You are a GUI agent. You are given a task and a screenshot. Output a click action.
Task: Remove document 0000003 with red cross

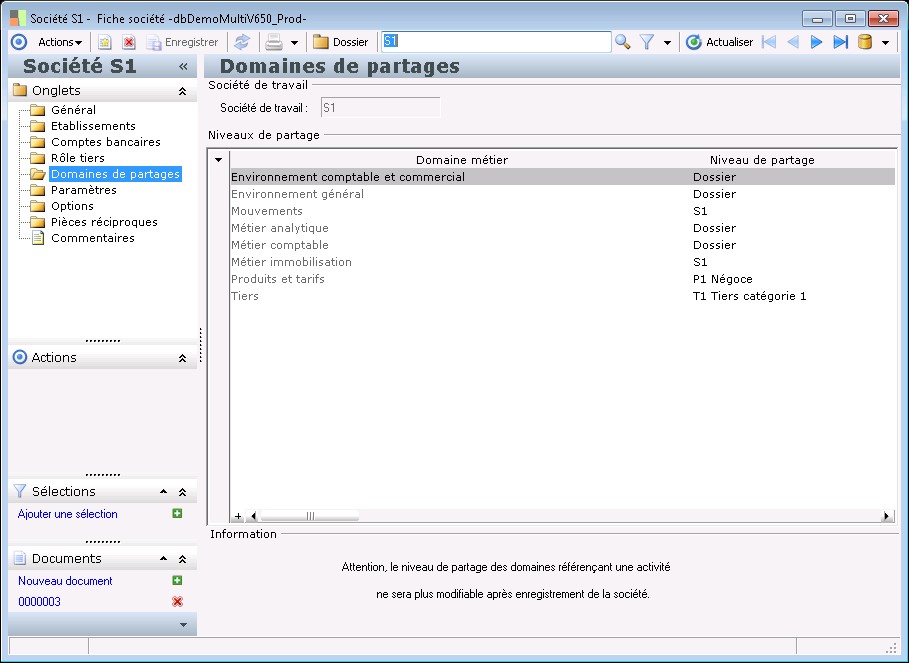pos(177,602)
